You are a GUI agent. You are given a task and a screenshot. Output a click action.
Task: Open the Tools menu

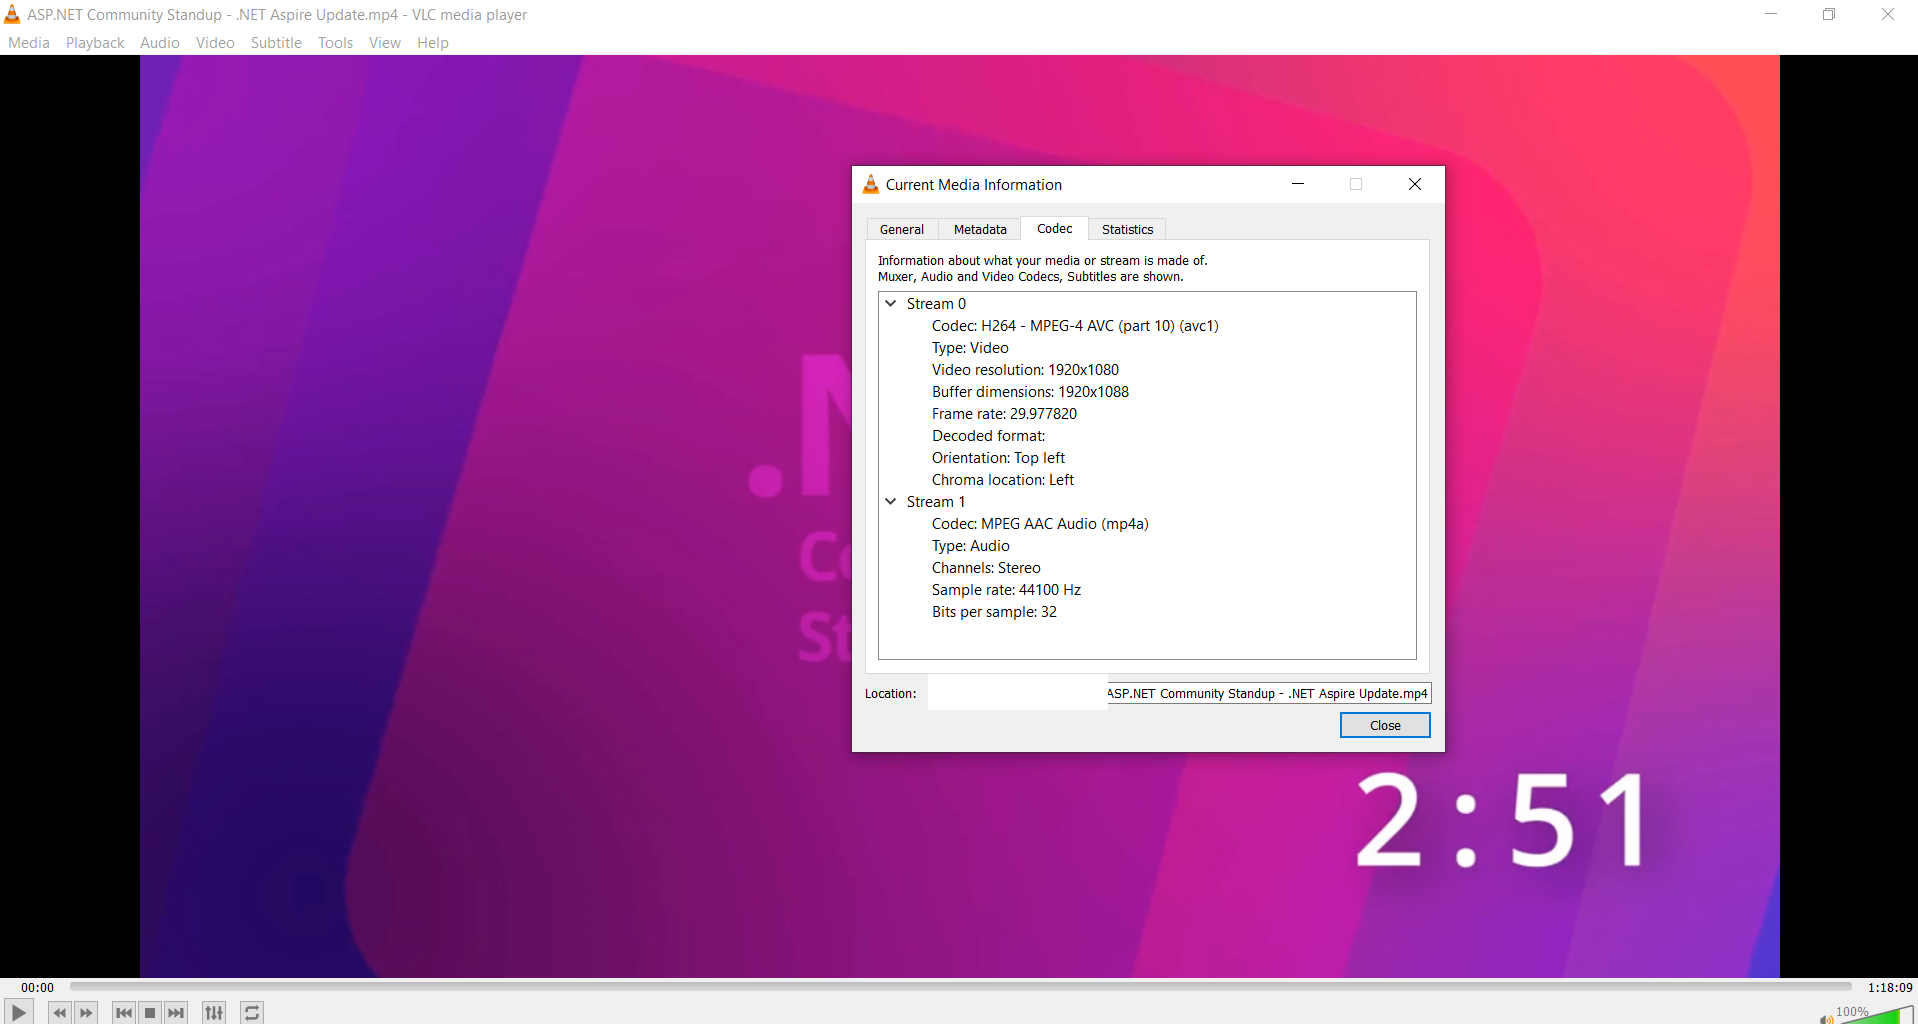point(335,43)
